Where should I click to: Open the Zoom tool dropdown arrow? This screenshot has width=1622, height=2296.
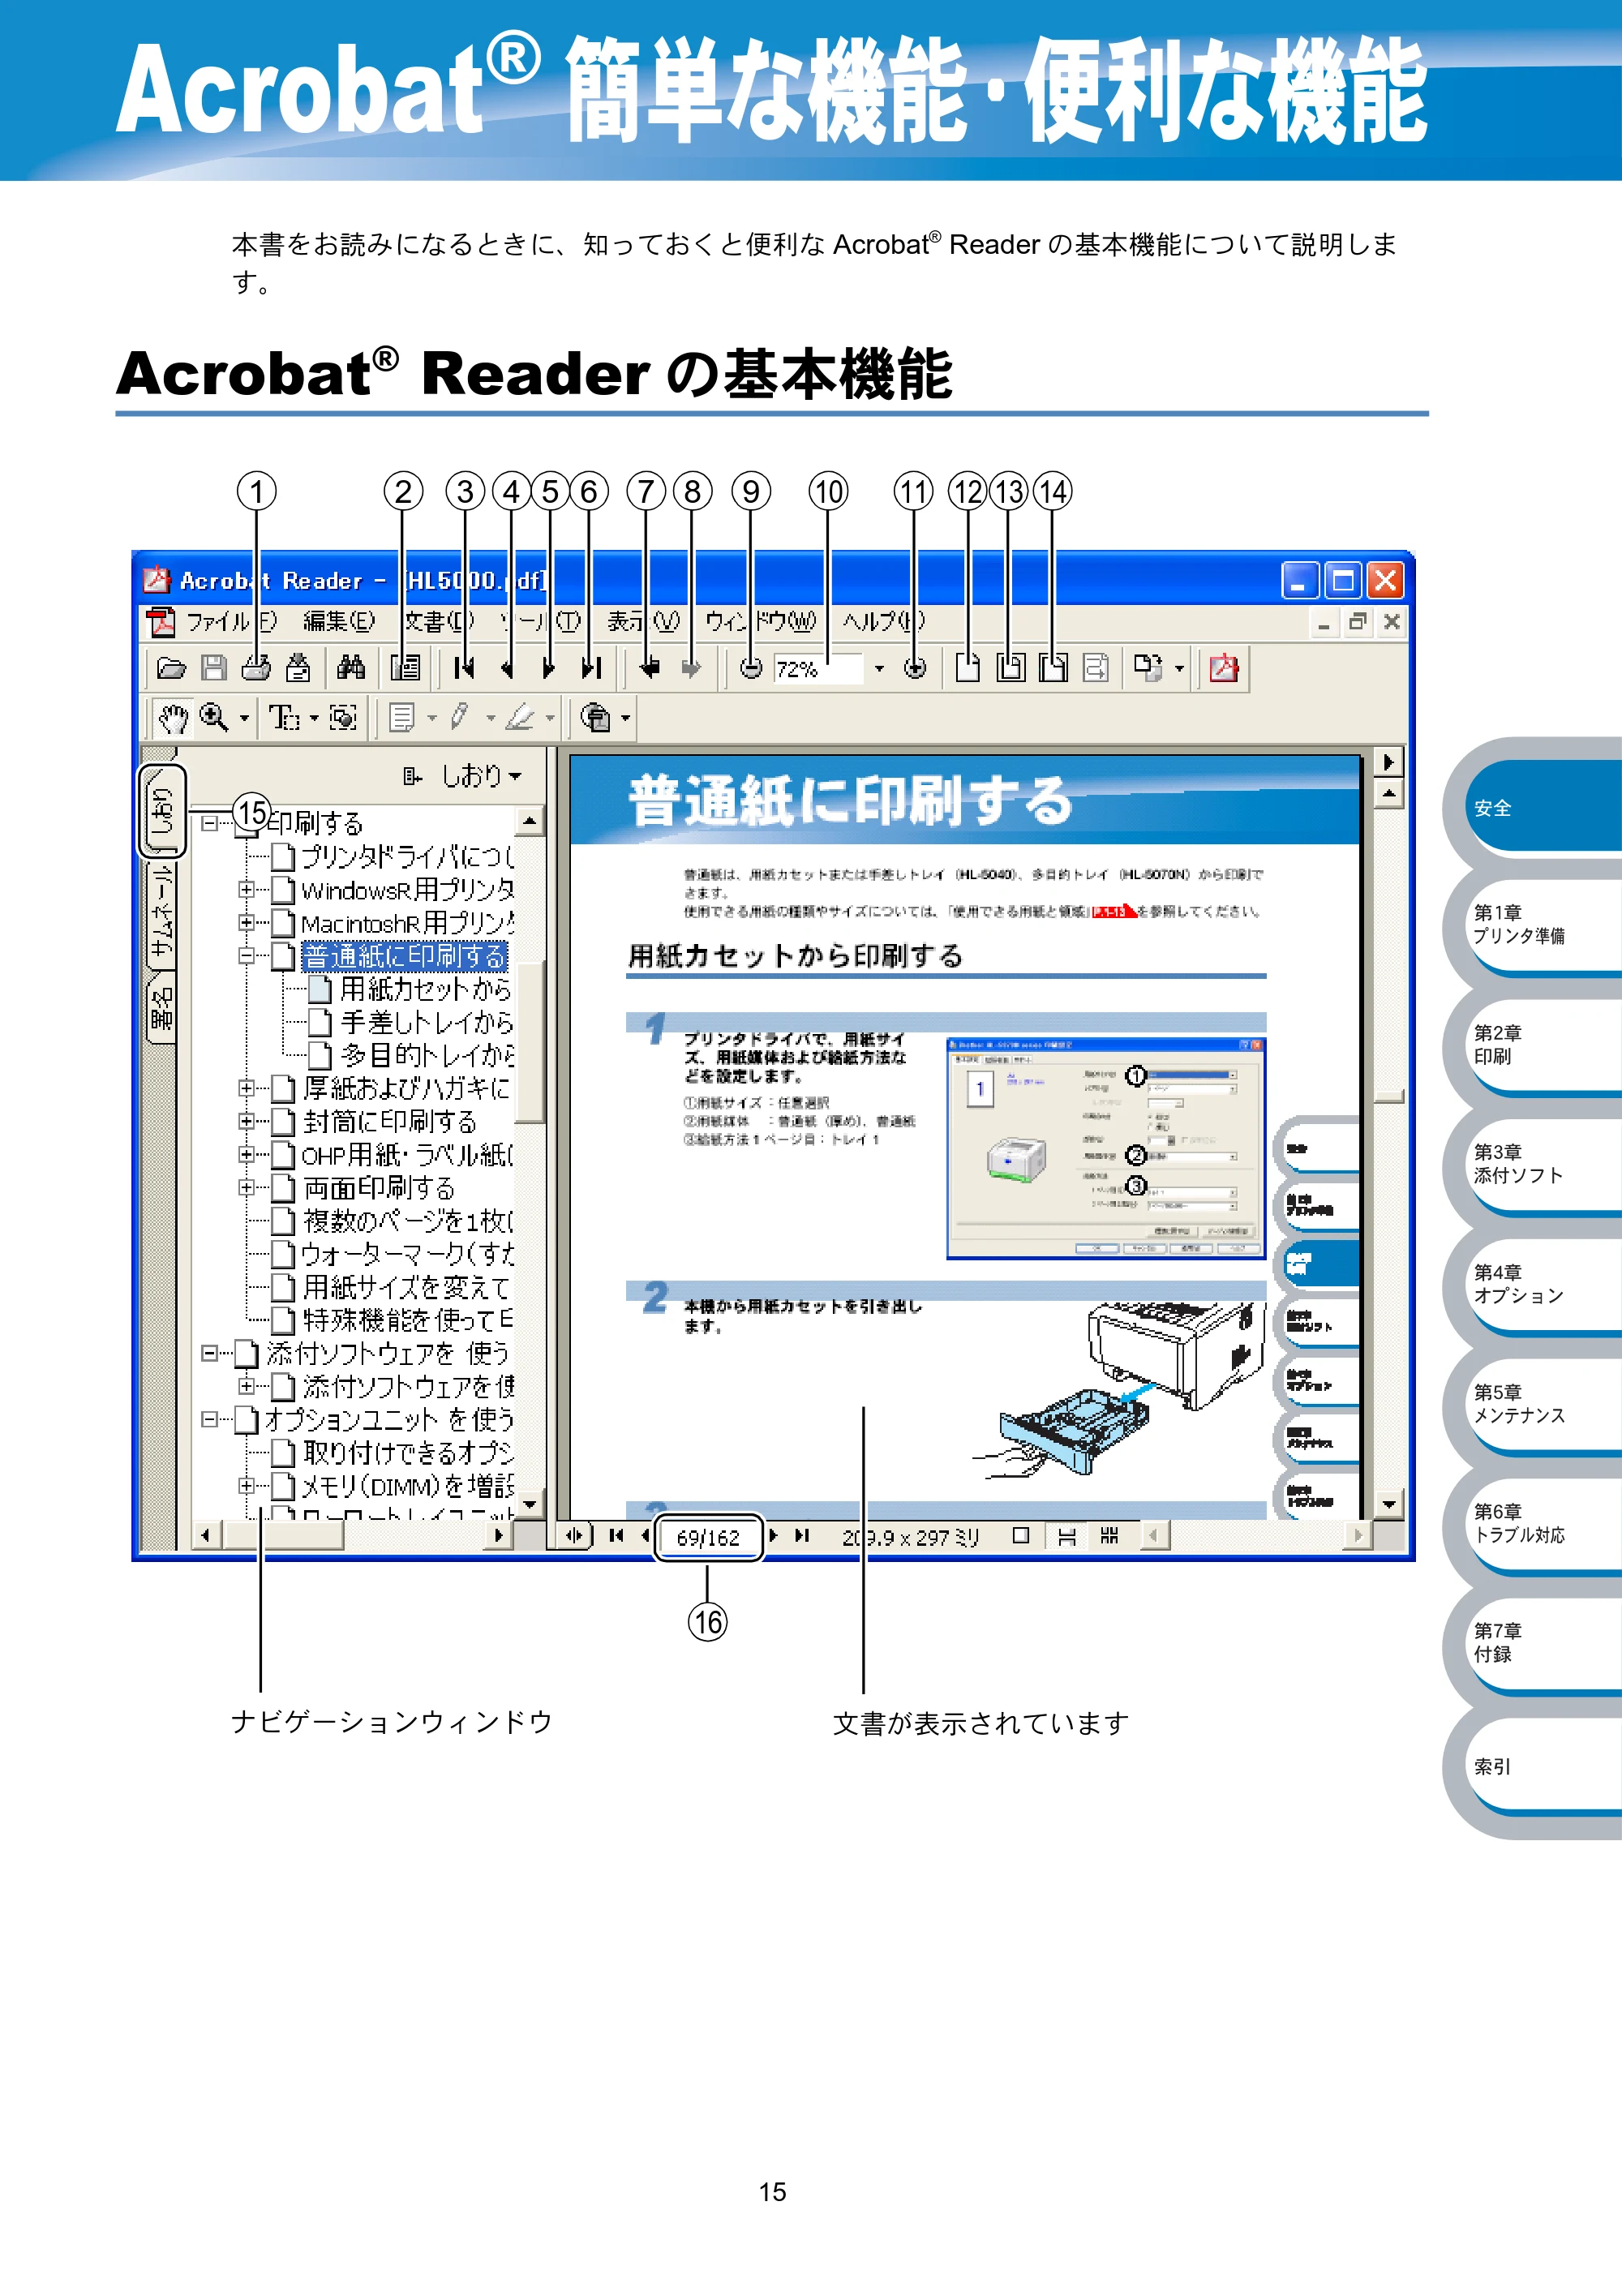coord(244,718)
